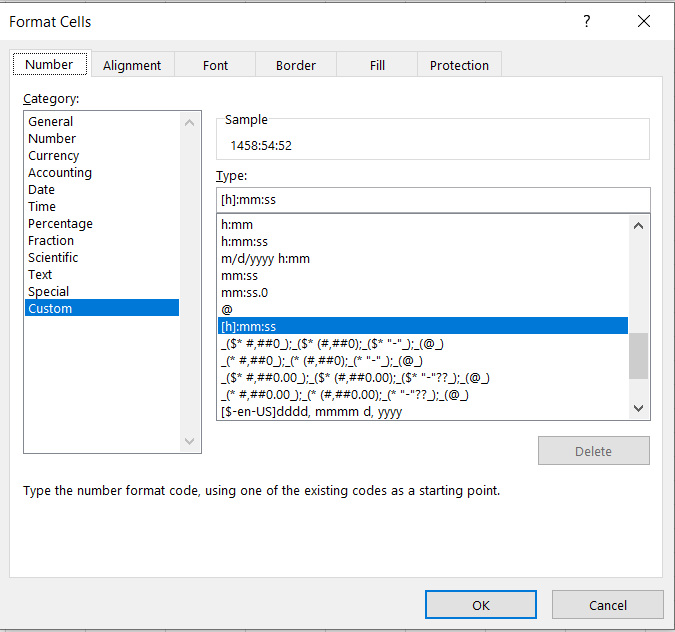Open the Font tab
675x632 pixels.
tap(215, 65)
